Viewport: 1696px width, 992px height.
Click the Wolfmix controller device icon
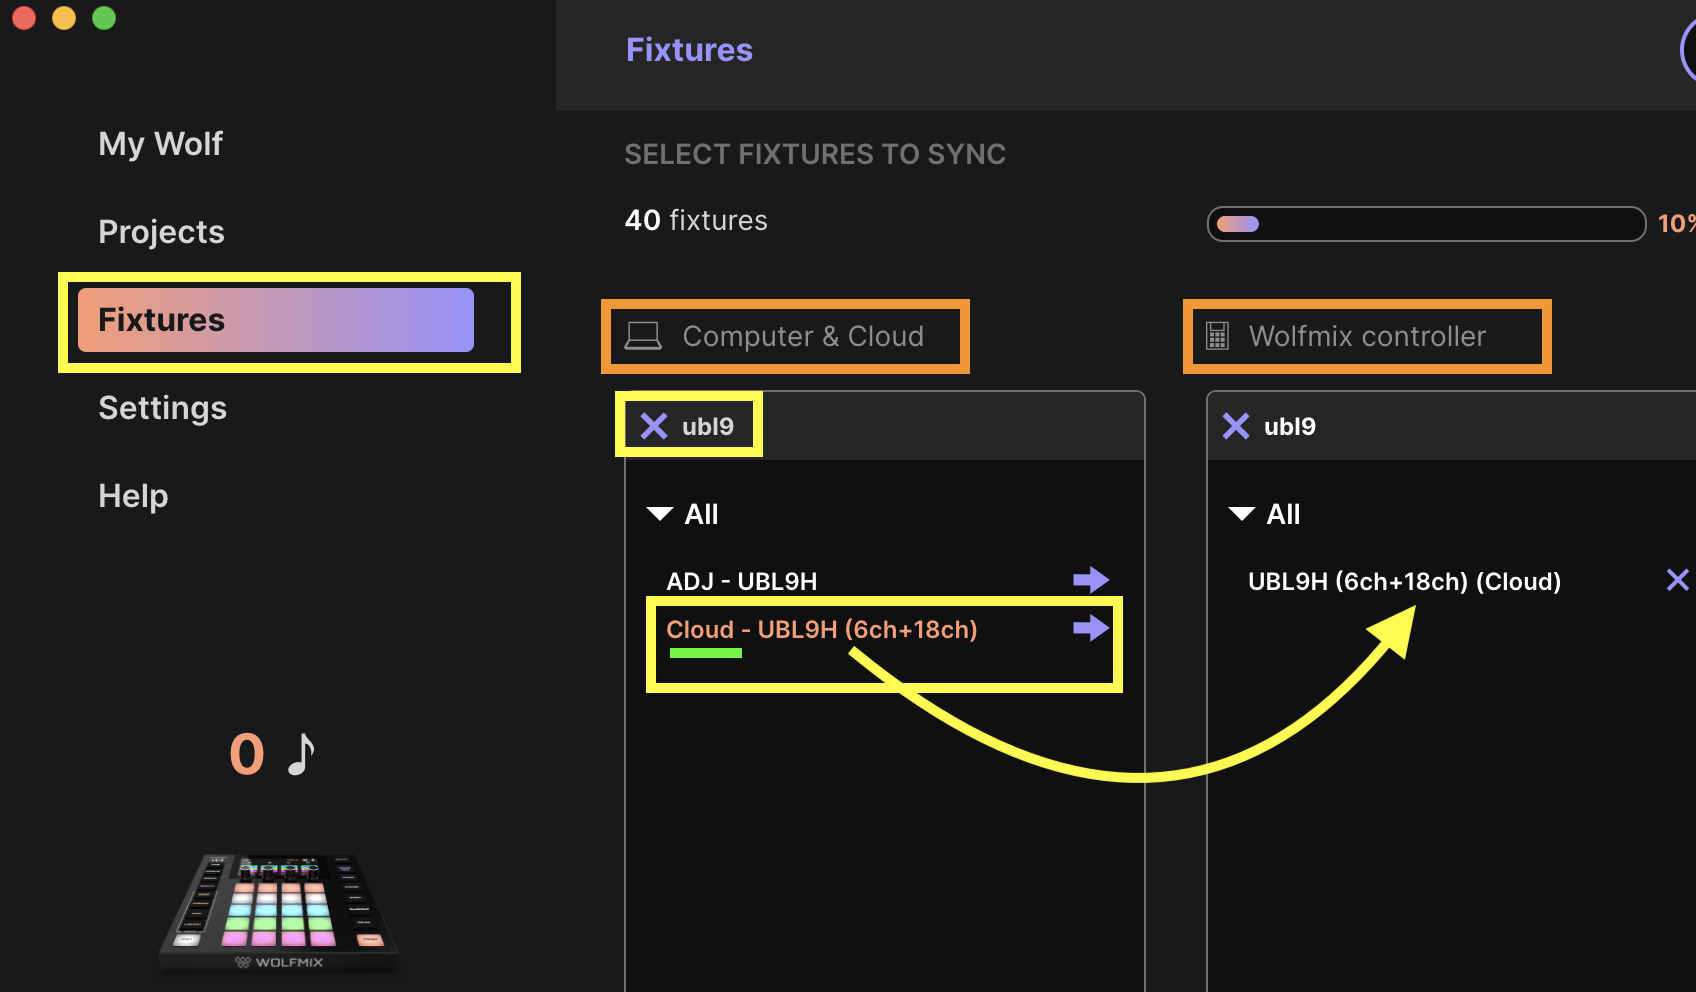[x=1217, y=336]
